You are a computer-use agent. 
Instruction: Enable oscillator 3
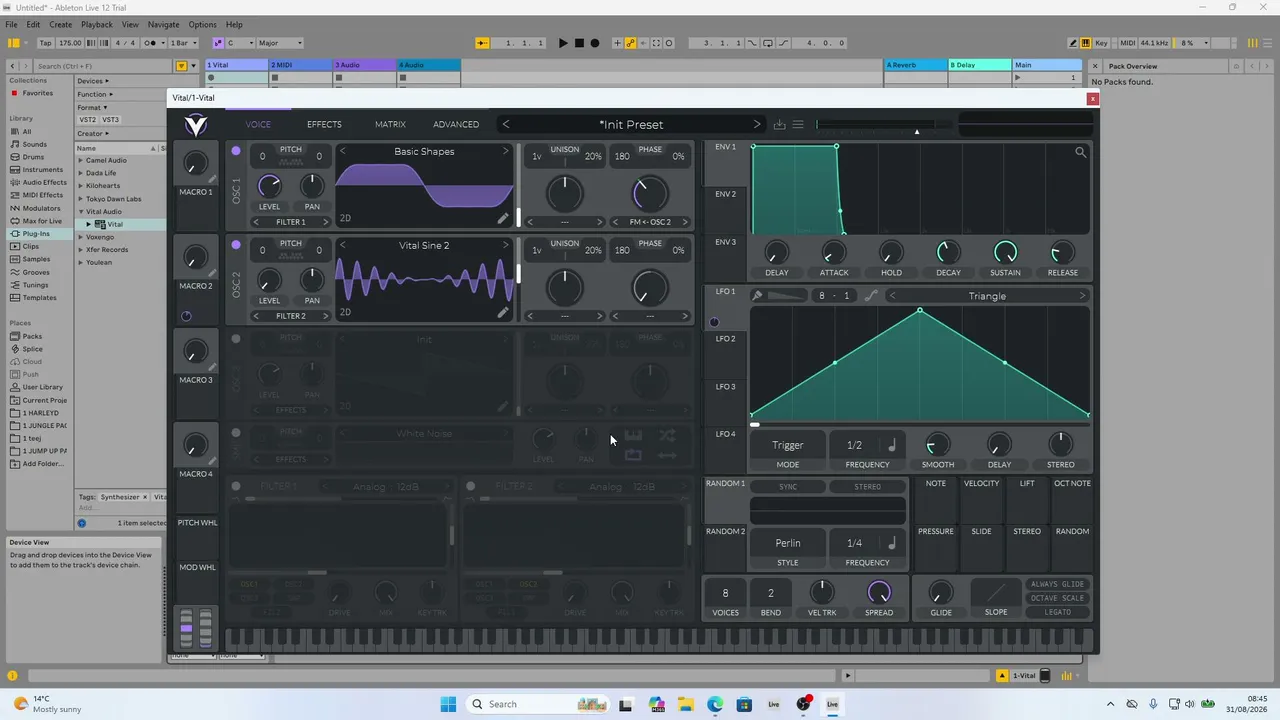pyautogui.click(x=236, y=339)
